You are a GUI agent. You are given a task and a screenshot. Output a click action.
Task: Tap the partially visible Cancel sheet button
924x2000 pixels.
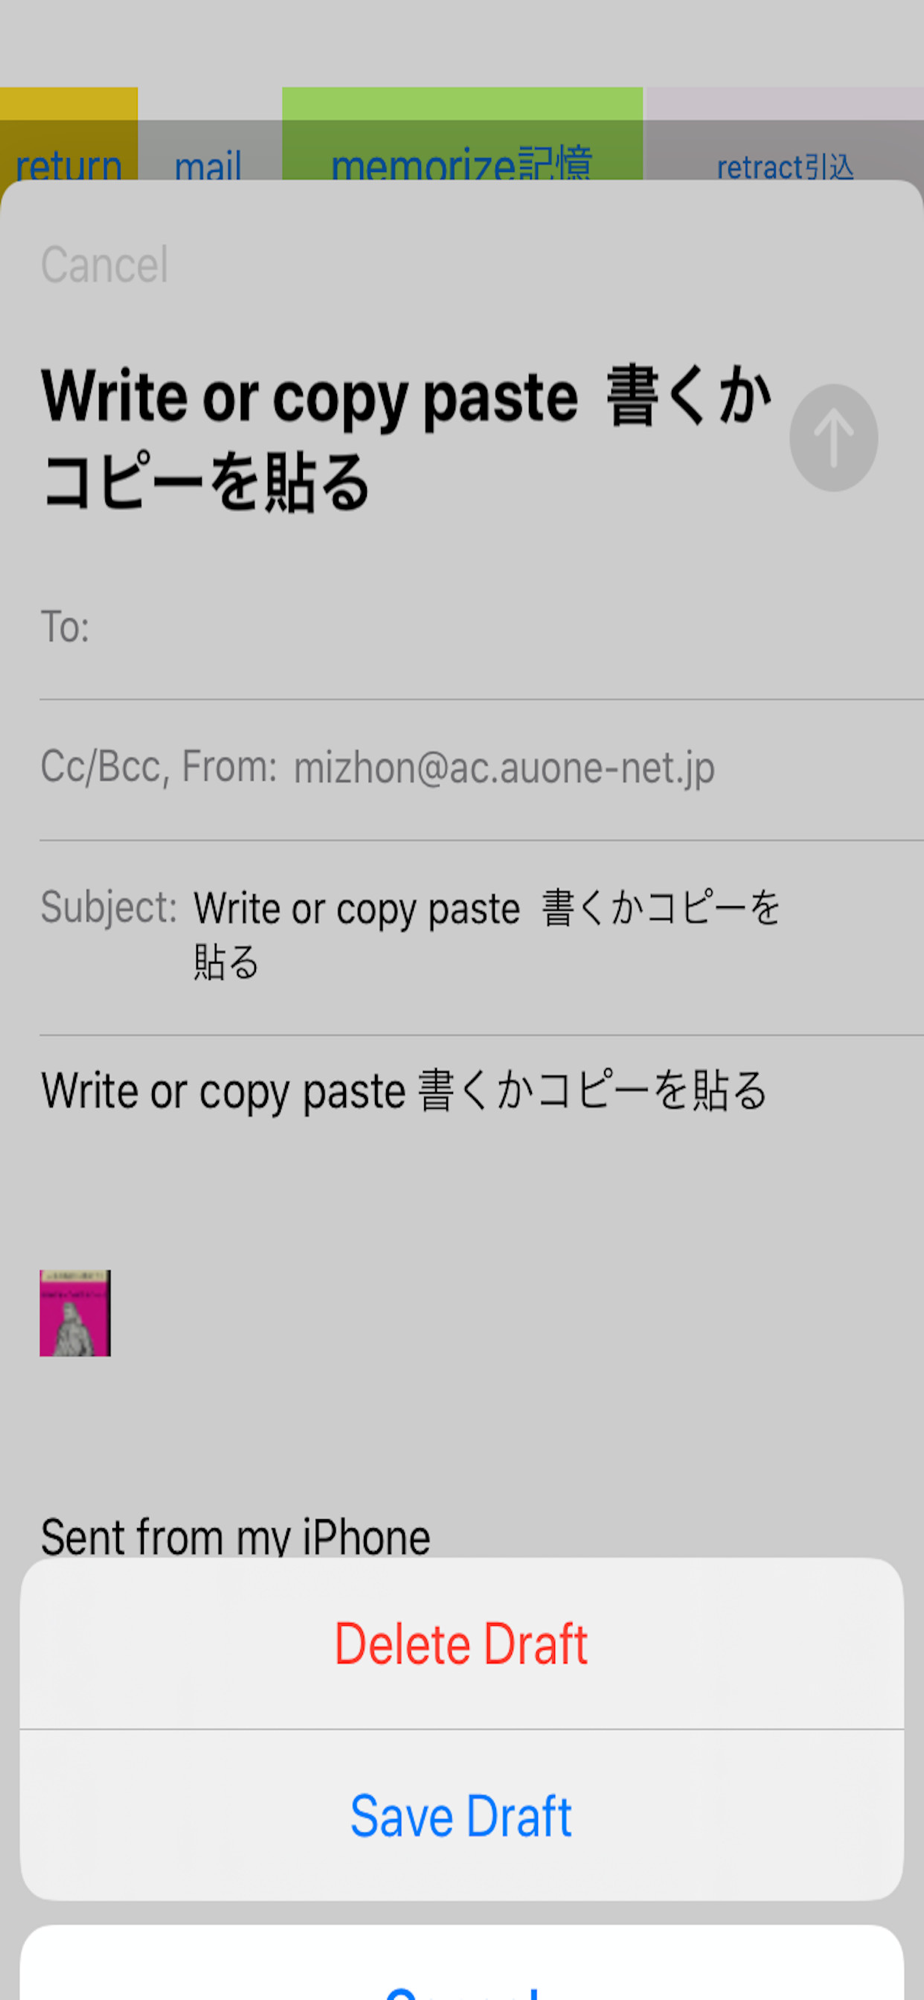click(x=462, y=1964)
